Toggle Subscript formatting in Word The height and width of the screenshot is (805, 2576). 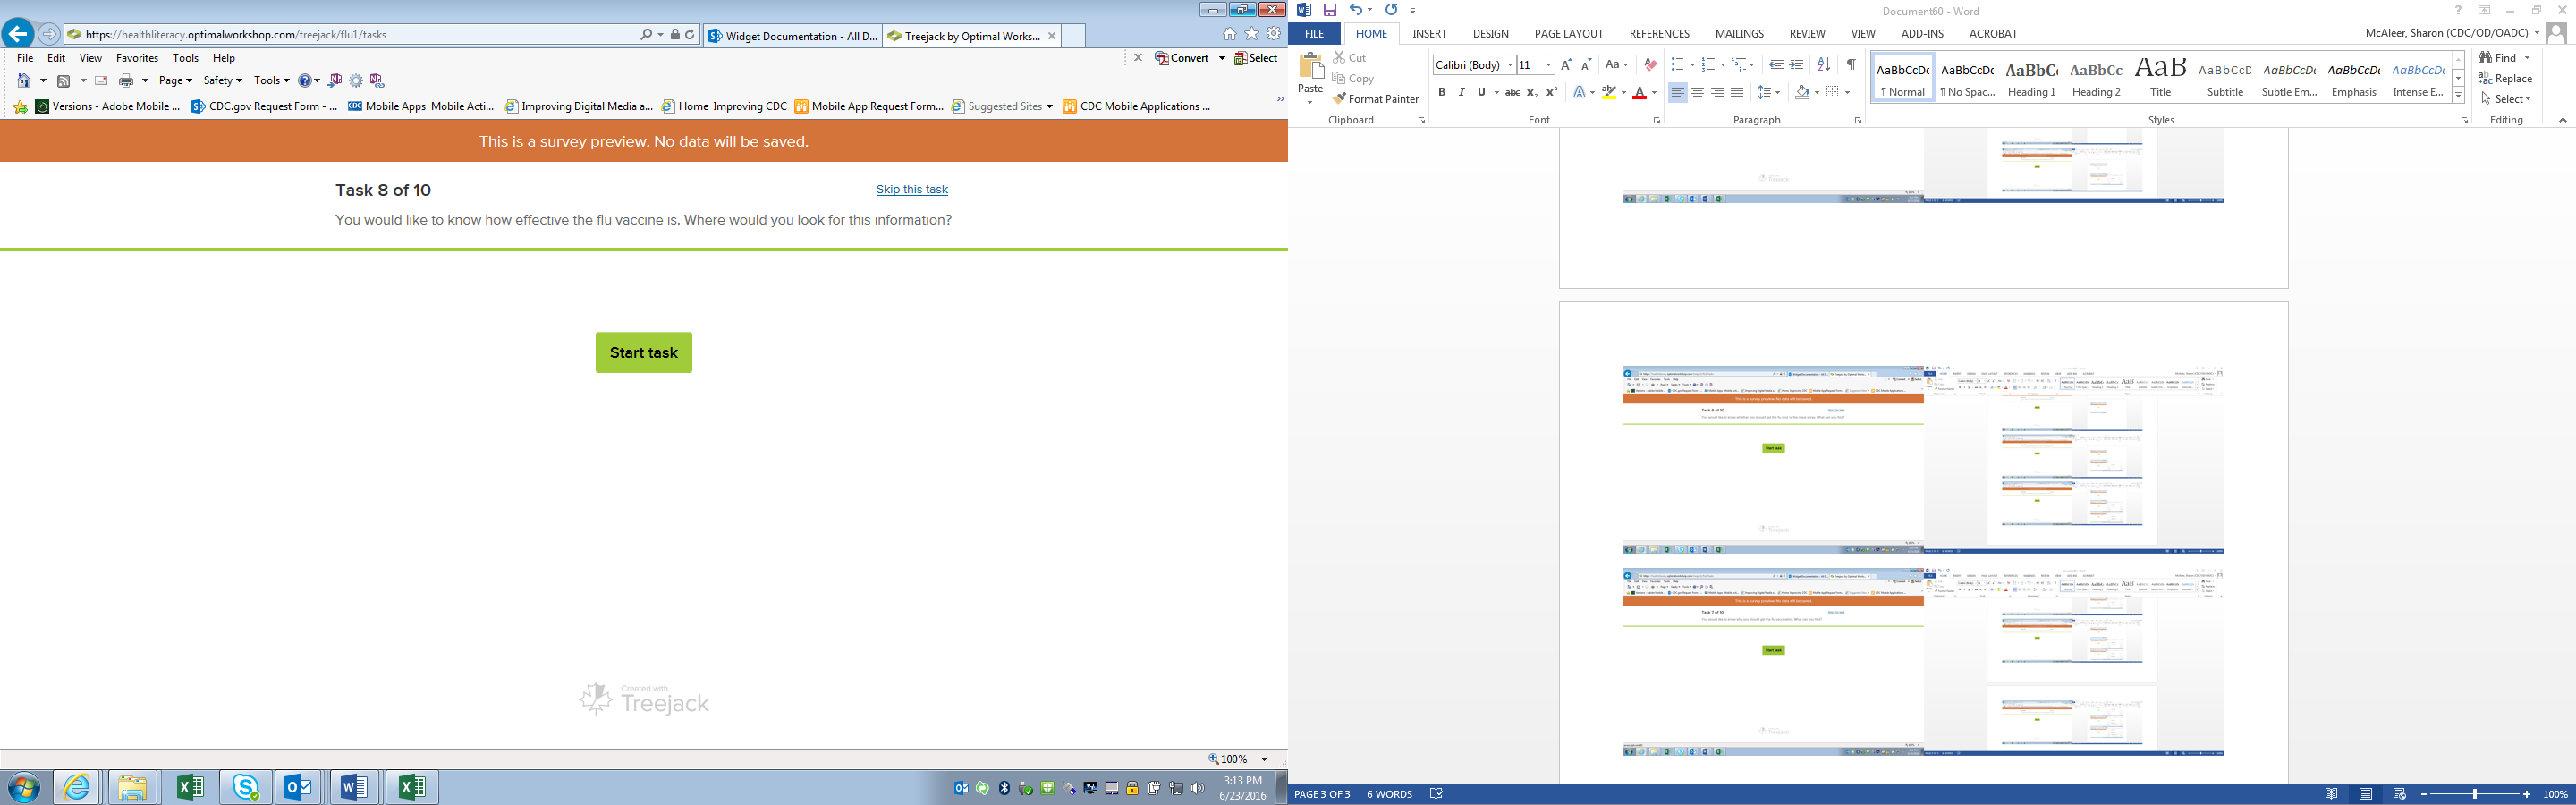click(1532, 93)
